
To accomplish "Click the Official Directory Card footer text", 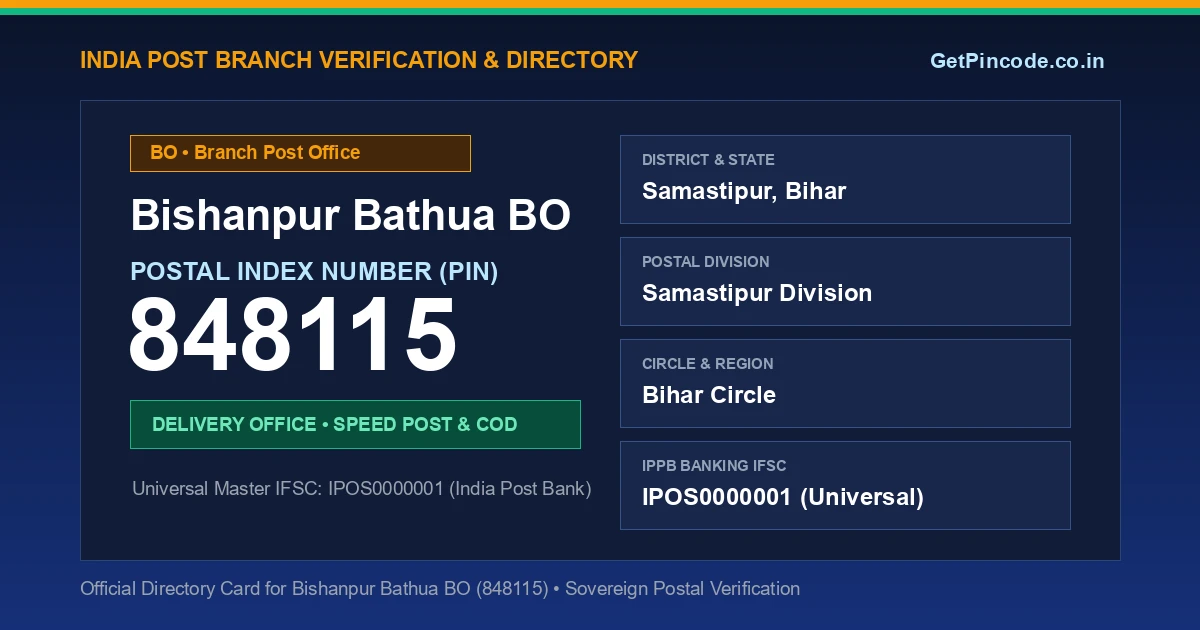I will pos(440,589).
